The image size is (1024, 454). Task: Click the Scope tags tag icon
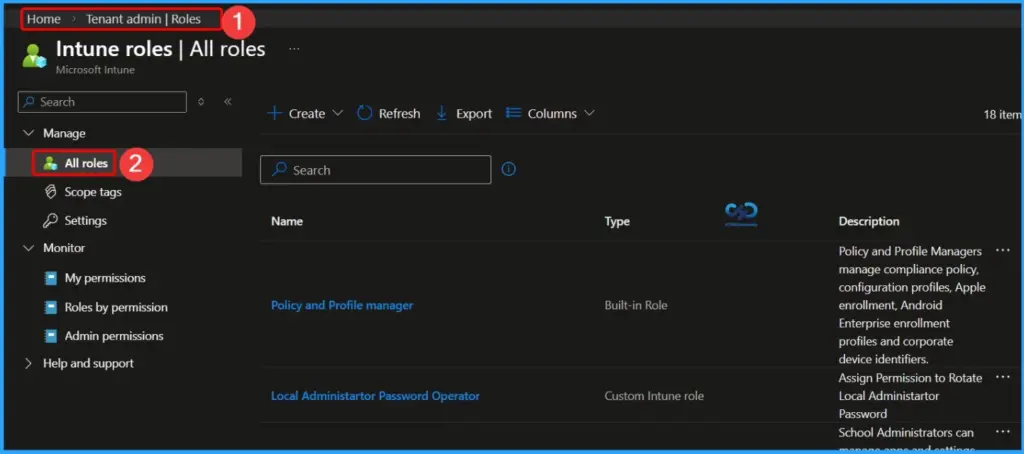pos(50,192)
